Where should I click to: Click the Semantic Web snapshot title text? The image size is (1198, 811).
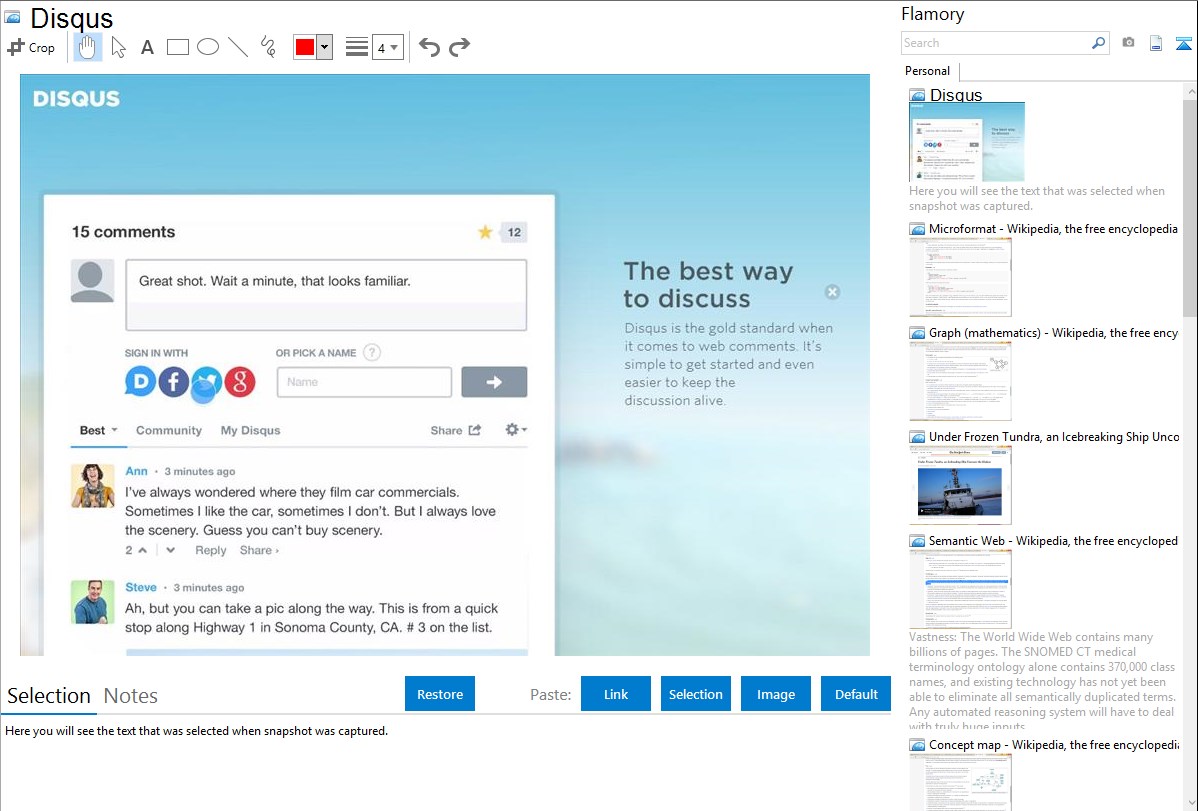click(x=1054, y=540)
